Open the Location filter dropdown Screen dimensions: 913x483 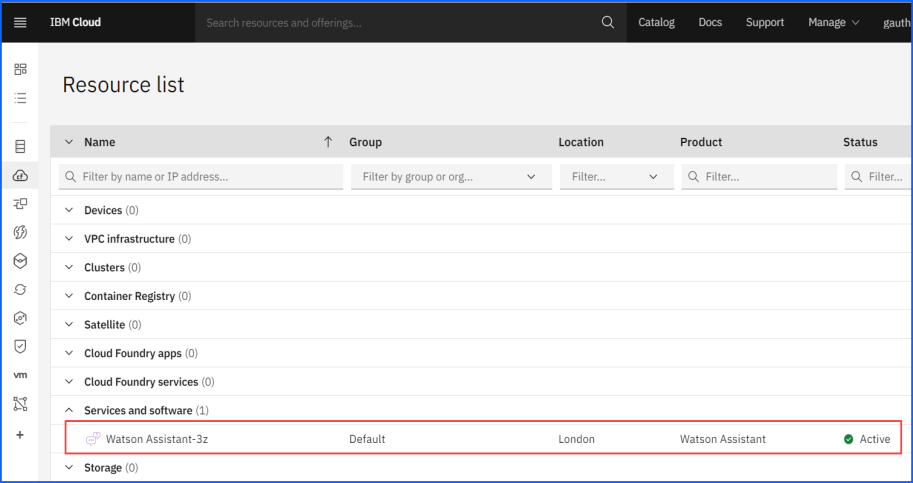tap(615, 177)
